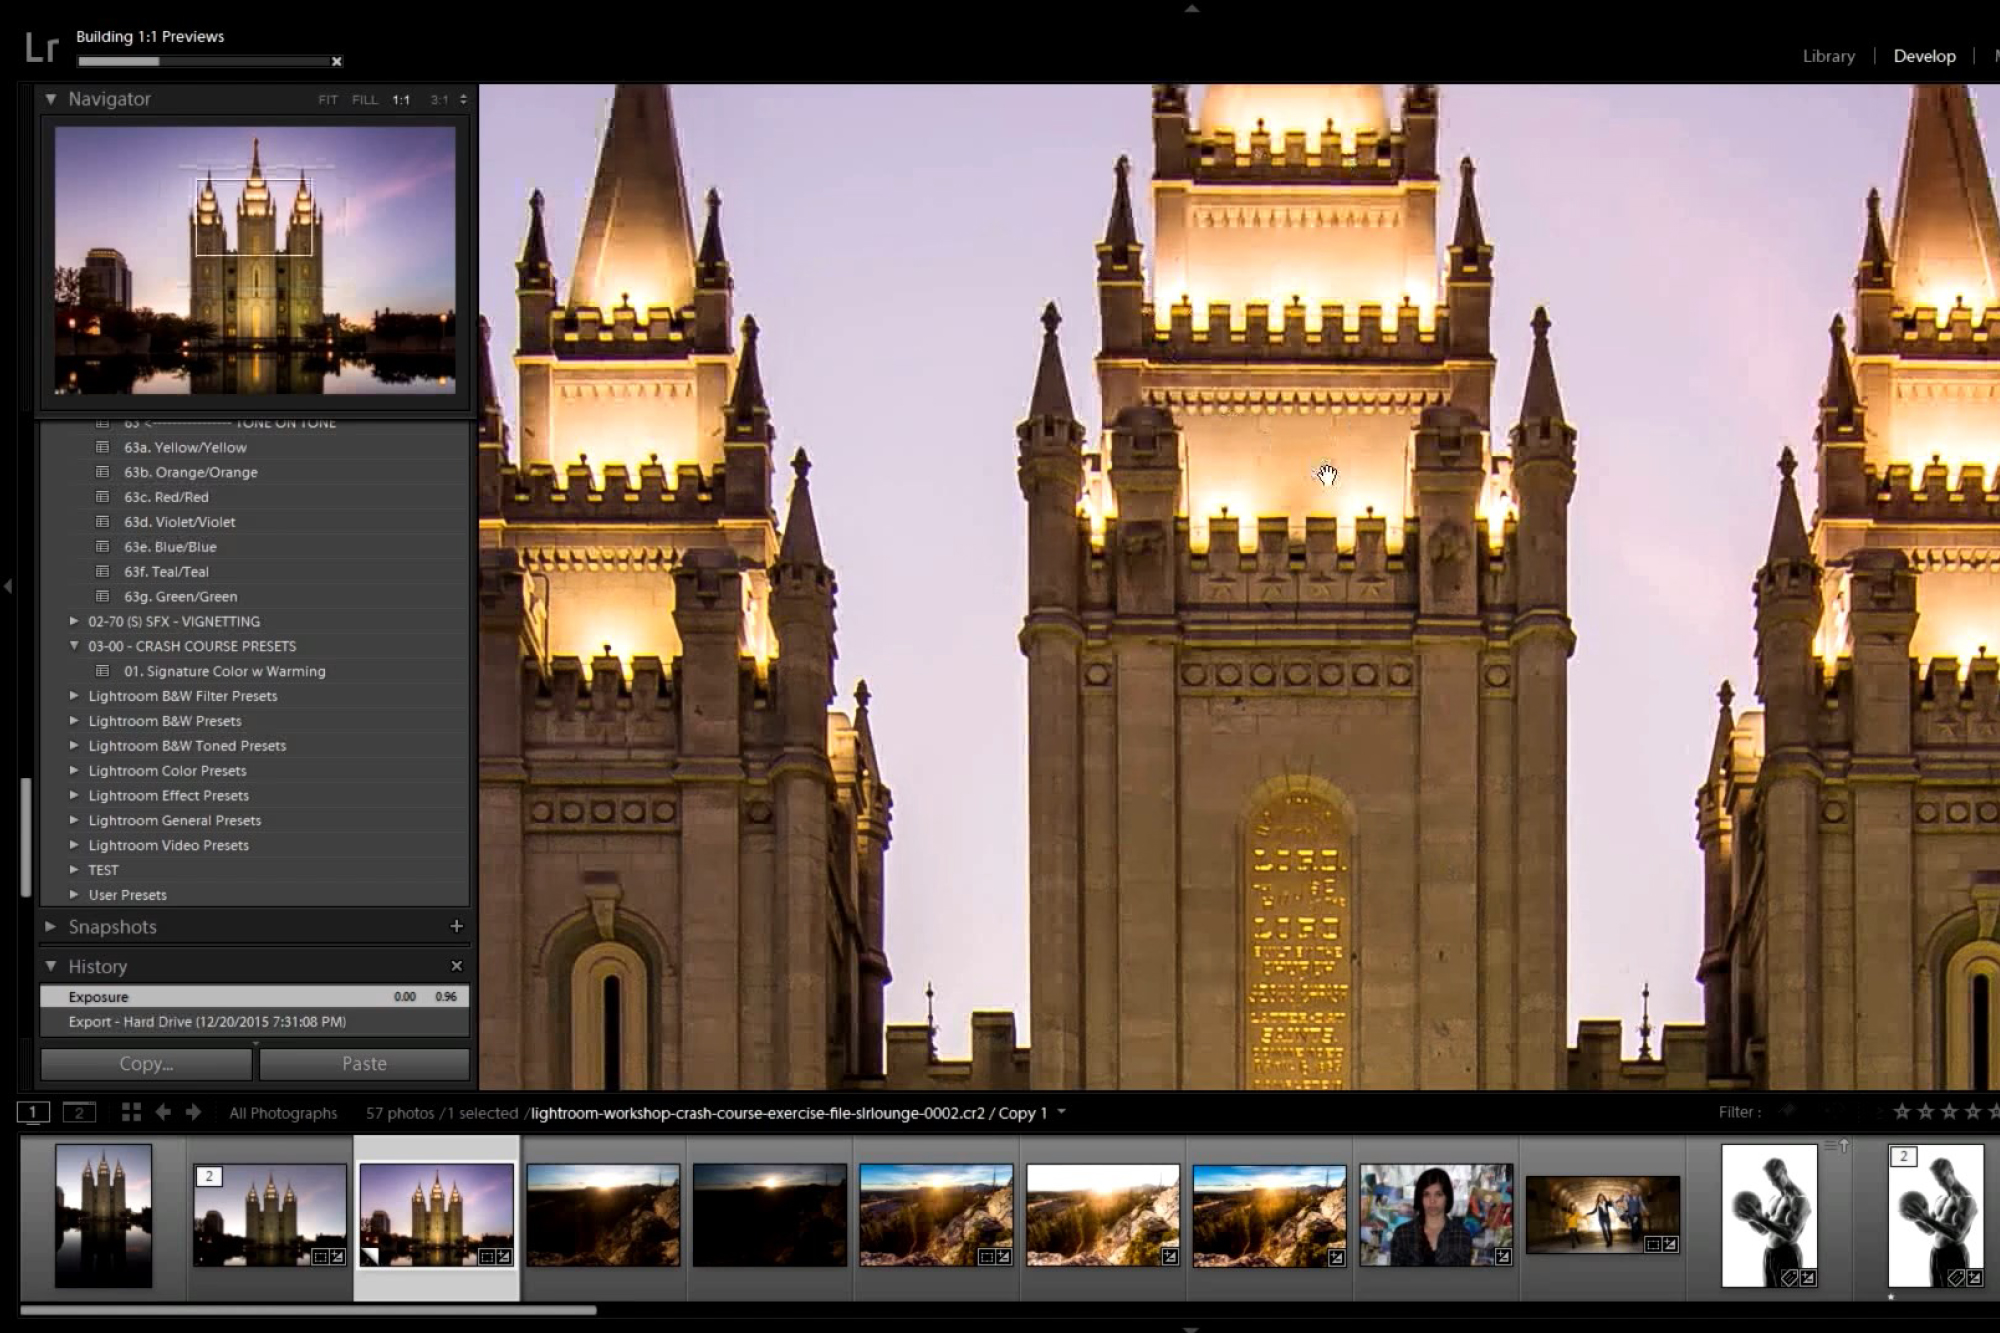Expand the User Presets folder
Image resolution: width=2000 pixels, height=1333 pixels.
tap(74, 895)
